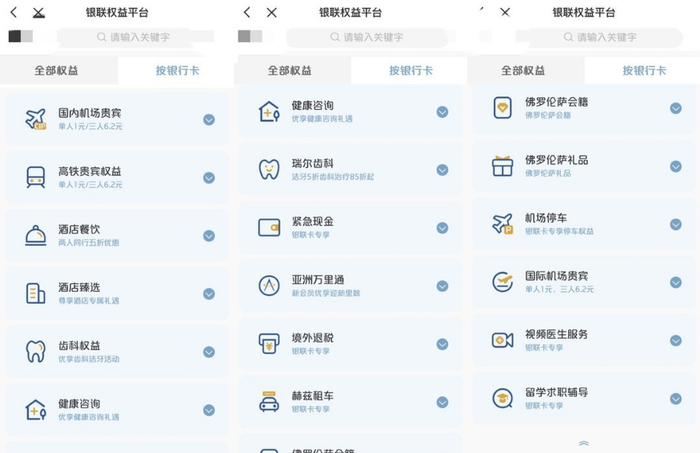Expand the 酒店餐饮 row chevron
The width and height of the screenshot is (700, 453).
tap(209, 236)
